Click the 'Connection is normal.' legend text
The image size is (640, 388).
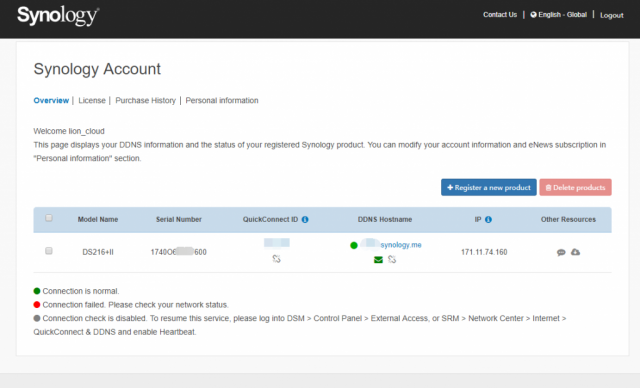(81, 291)
